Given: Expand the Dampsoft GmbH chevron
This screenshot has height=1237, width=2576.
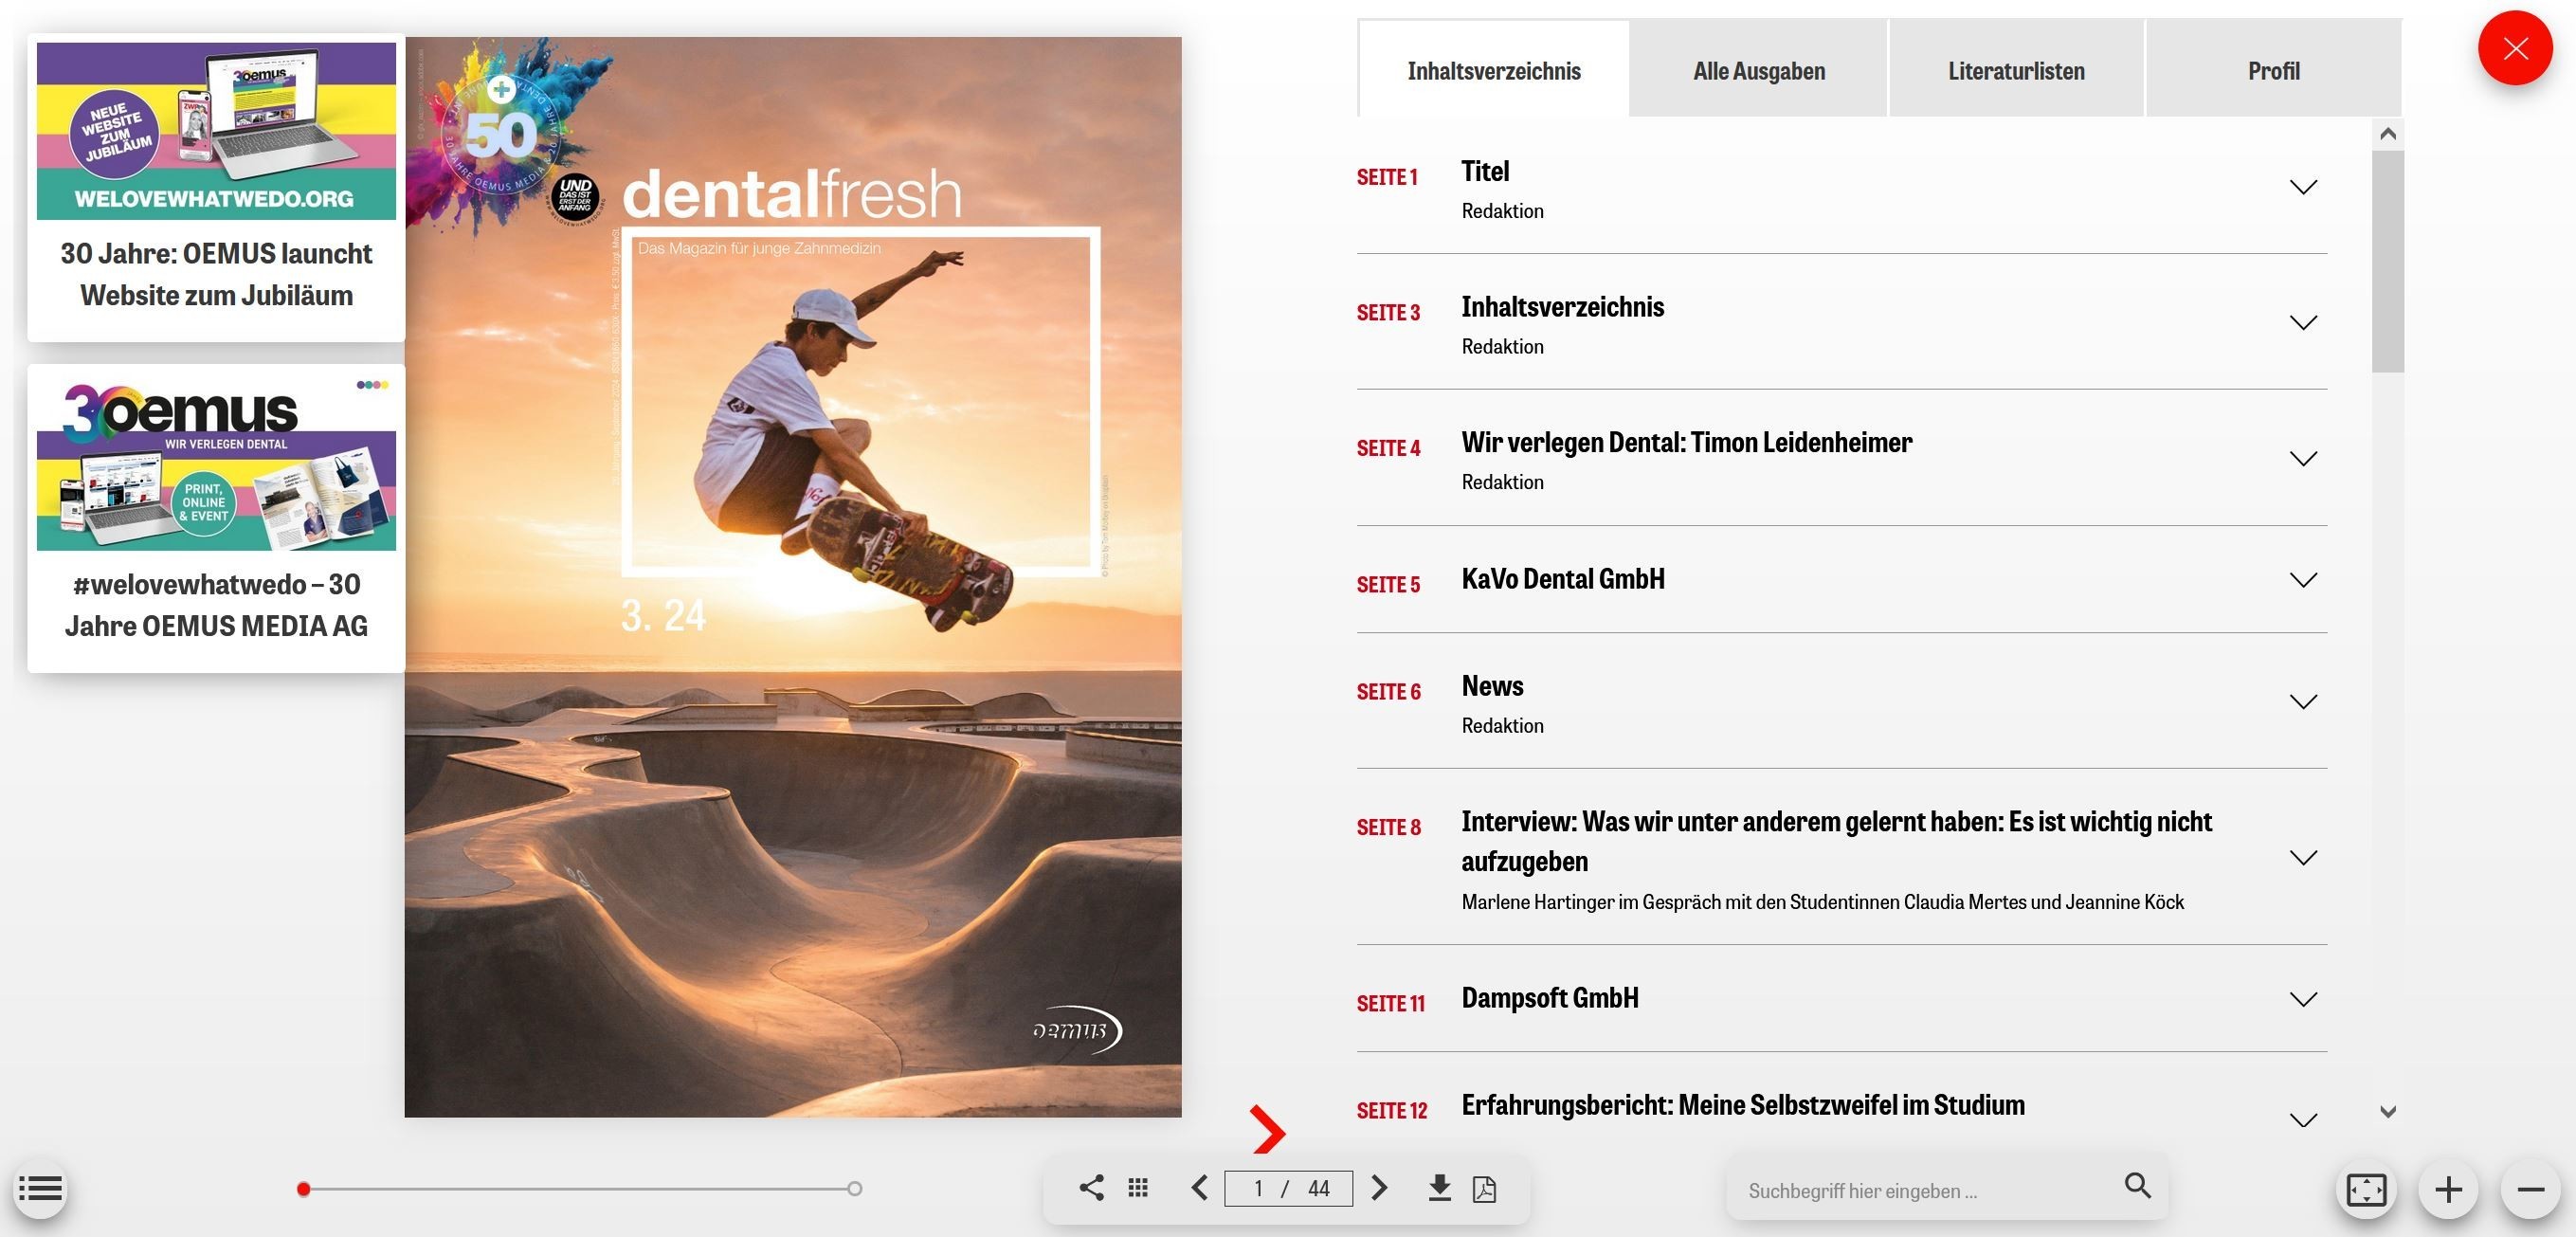Looking at the screenshot, I should [2303, 999].
